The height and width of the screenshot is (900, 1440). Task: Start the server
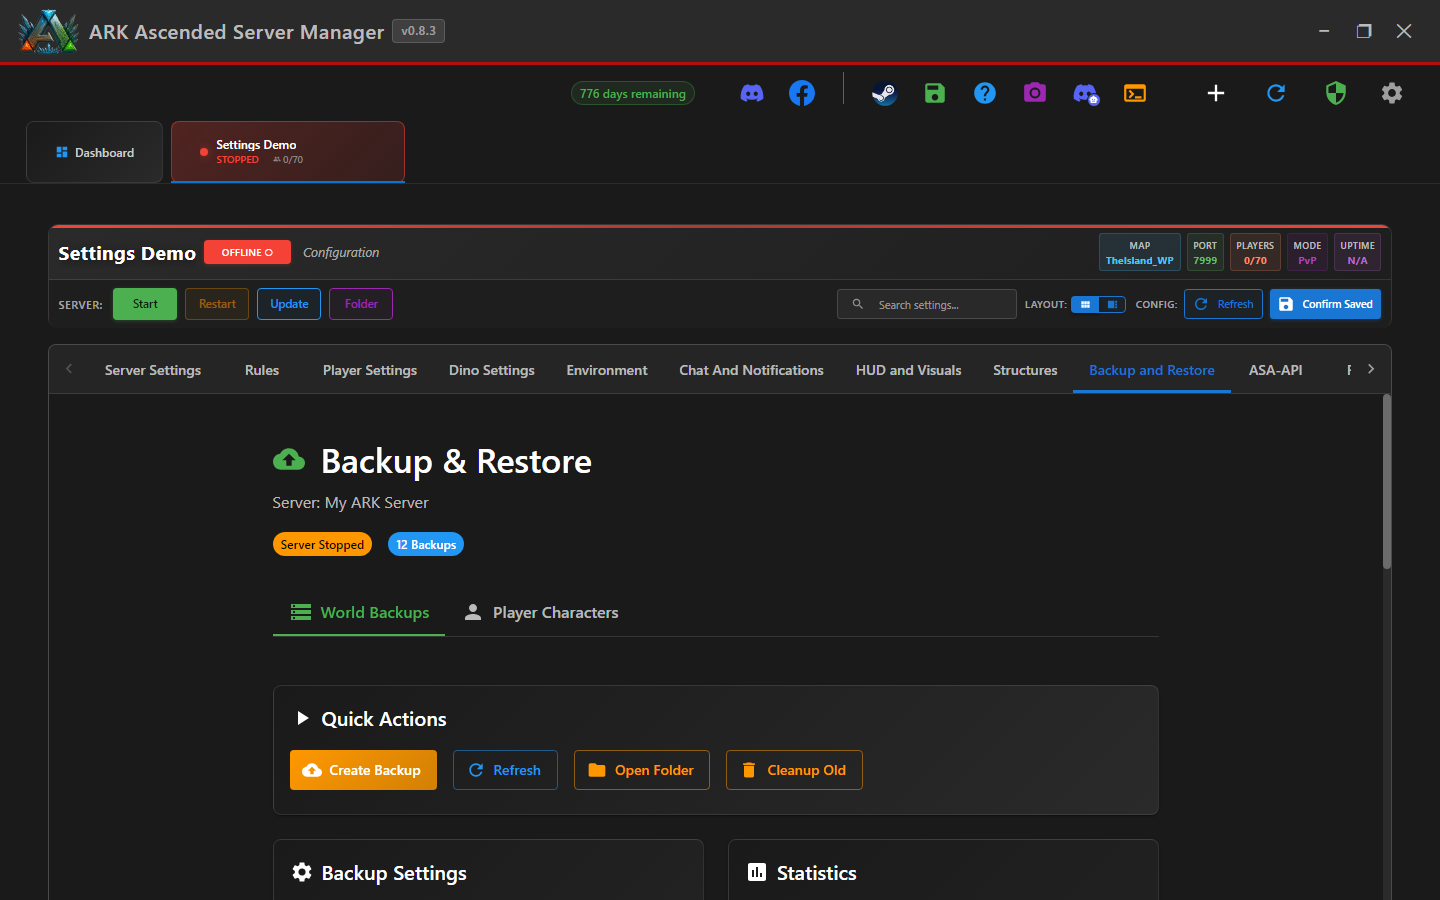(145, 304)
